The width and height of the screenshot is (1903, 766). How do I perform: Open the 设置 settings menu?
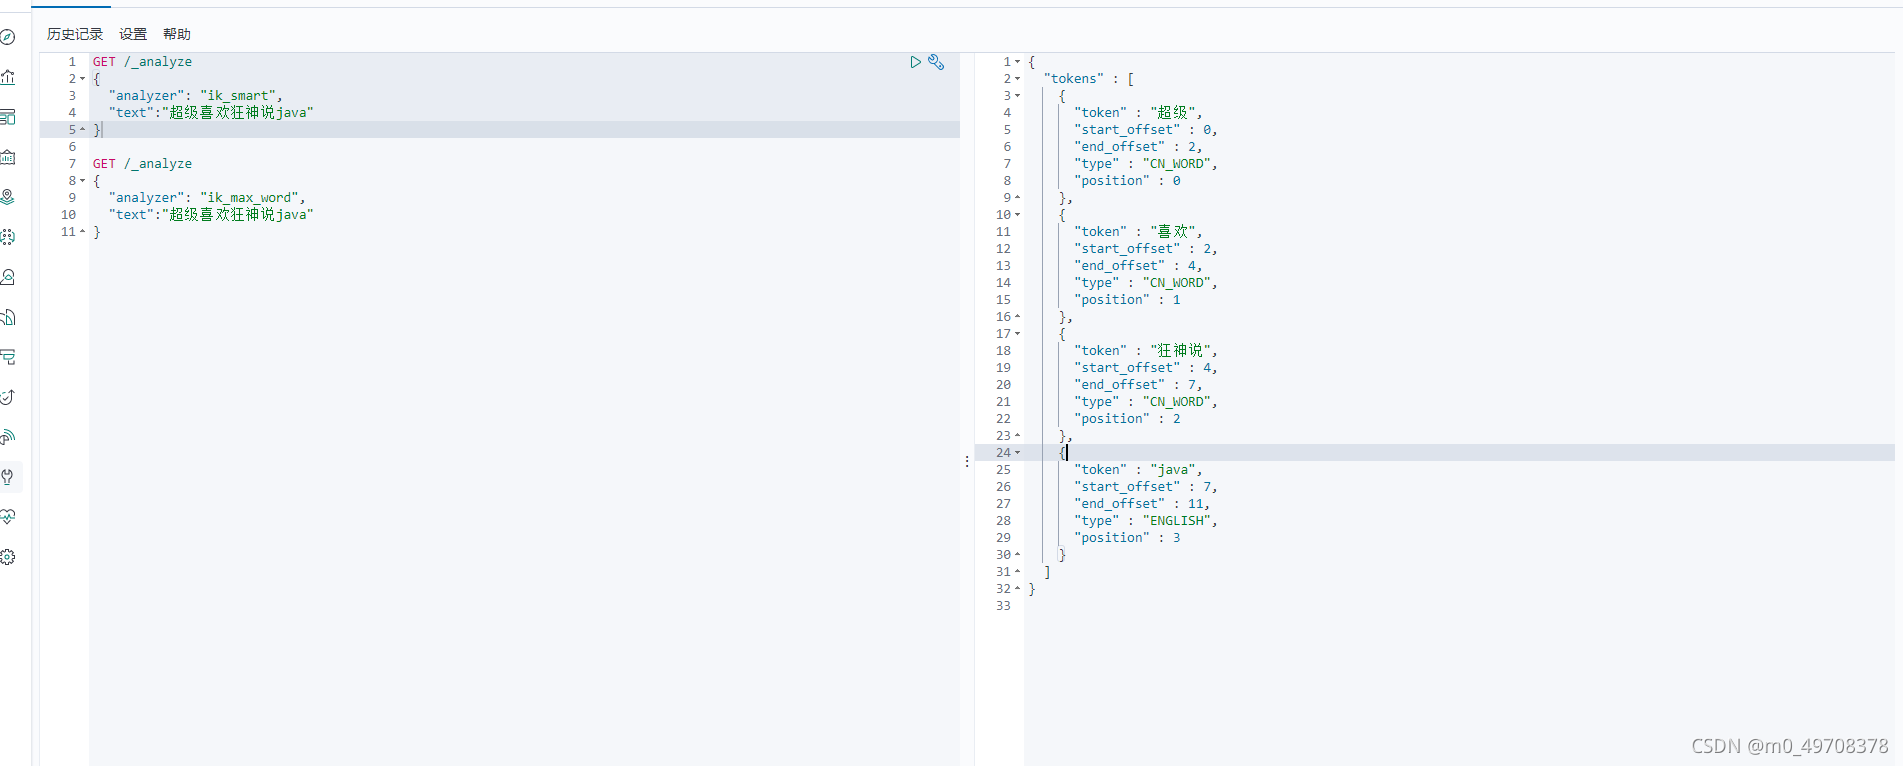point(133,34)
